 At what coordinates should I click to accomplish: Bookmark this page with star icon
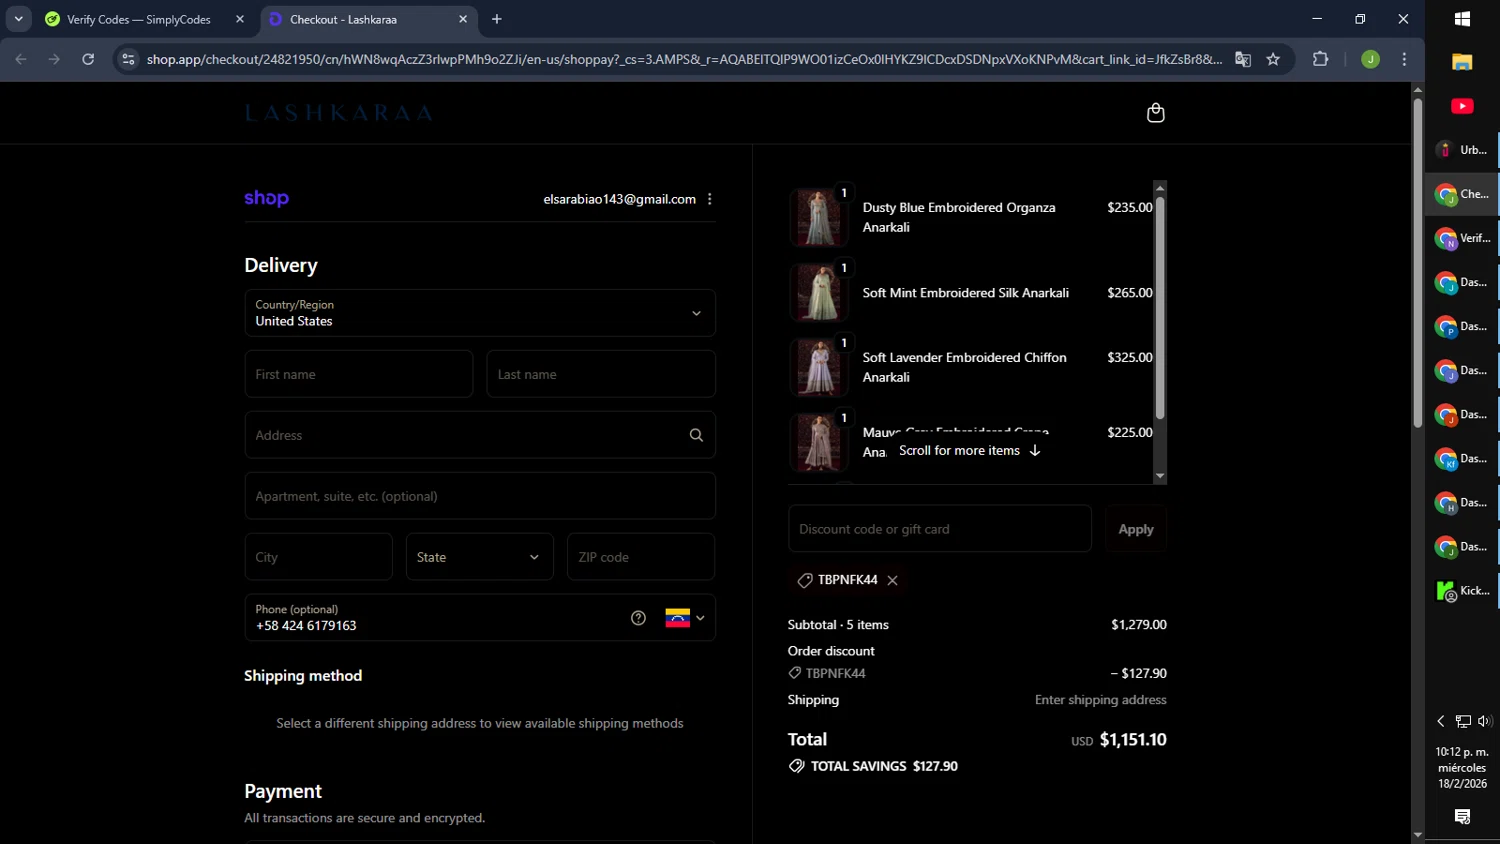[x=1273, y=59]
